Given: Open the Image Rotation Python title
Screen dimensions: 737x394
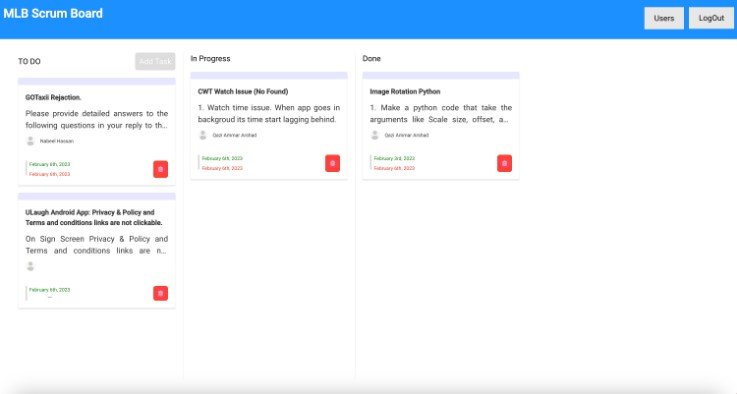Looking at the screenshot, I should [x=405, y=91].
